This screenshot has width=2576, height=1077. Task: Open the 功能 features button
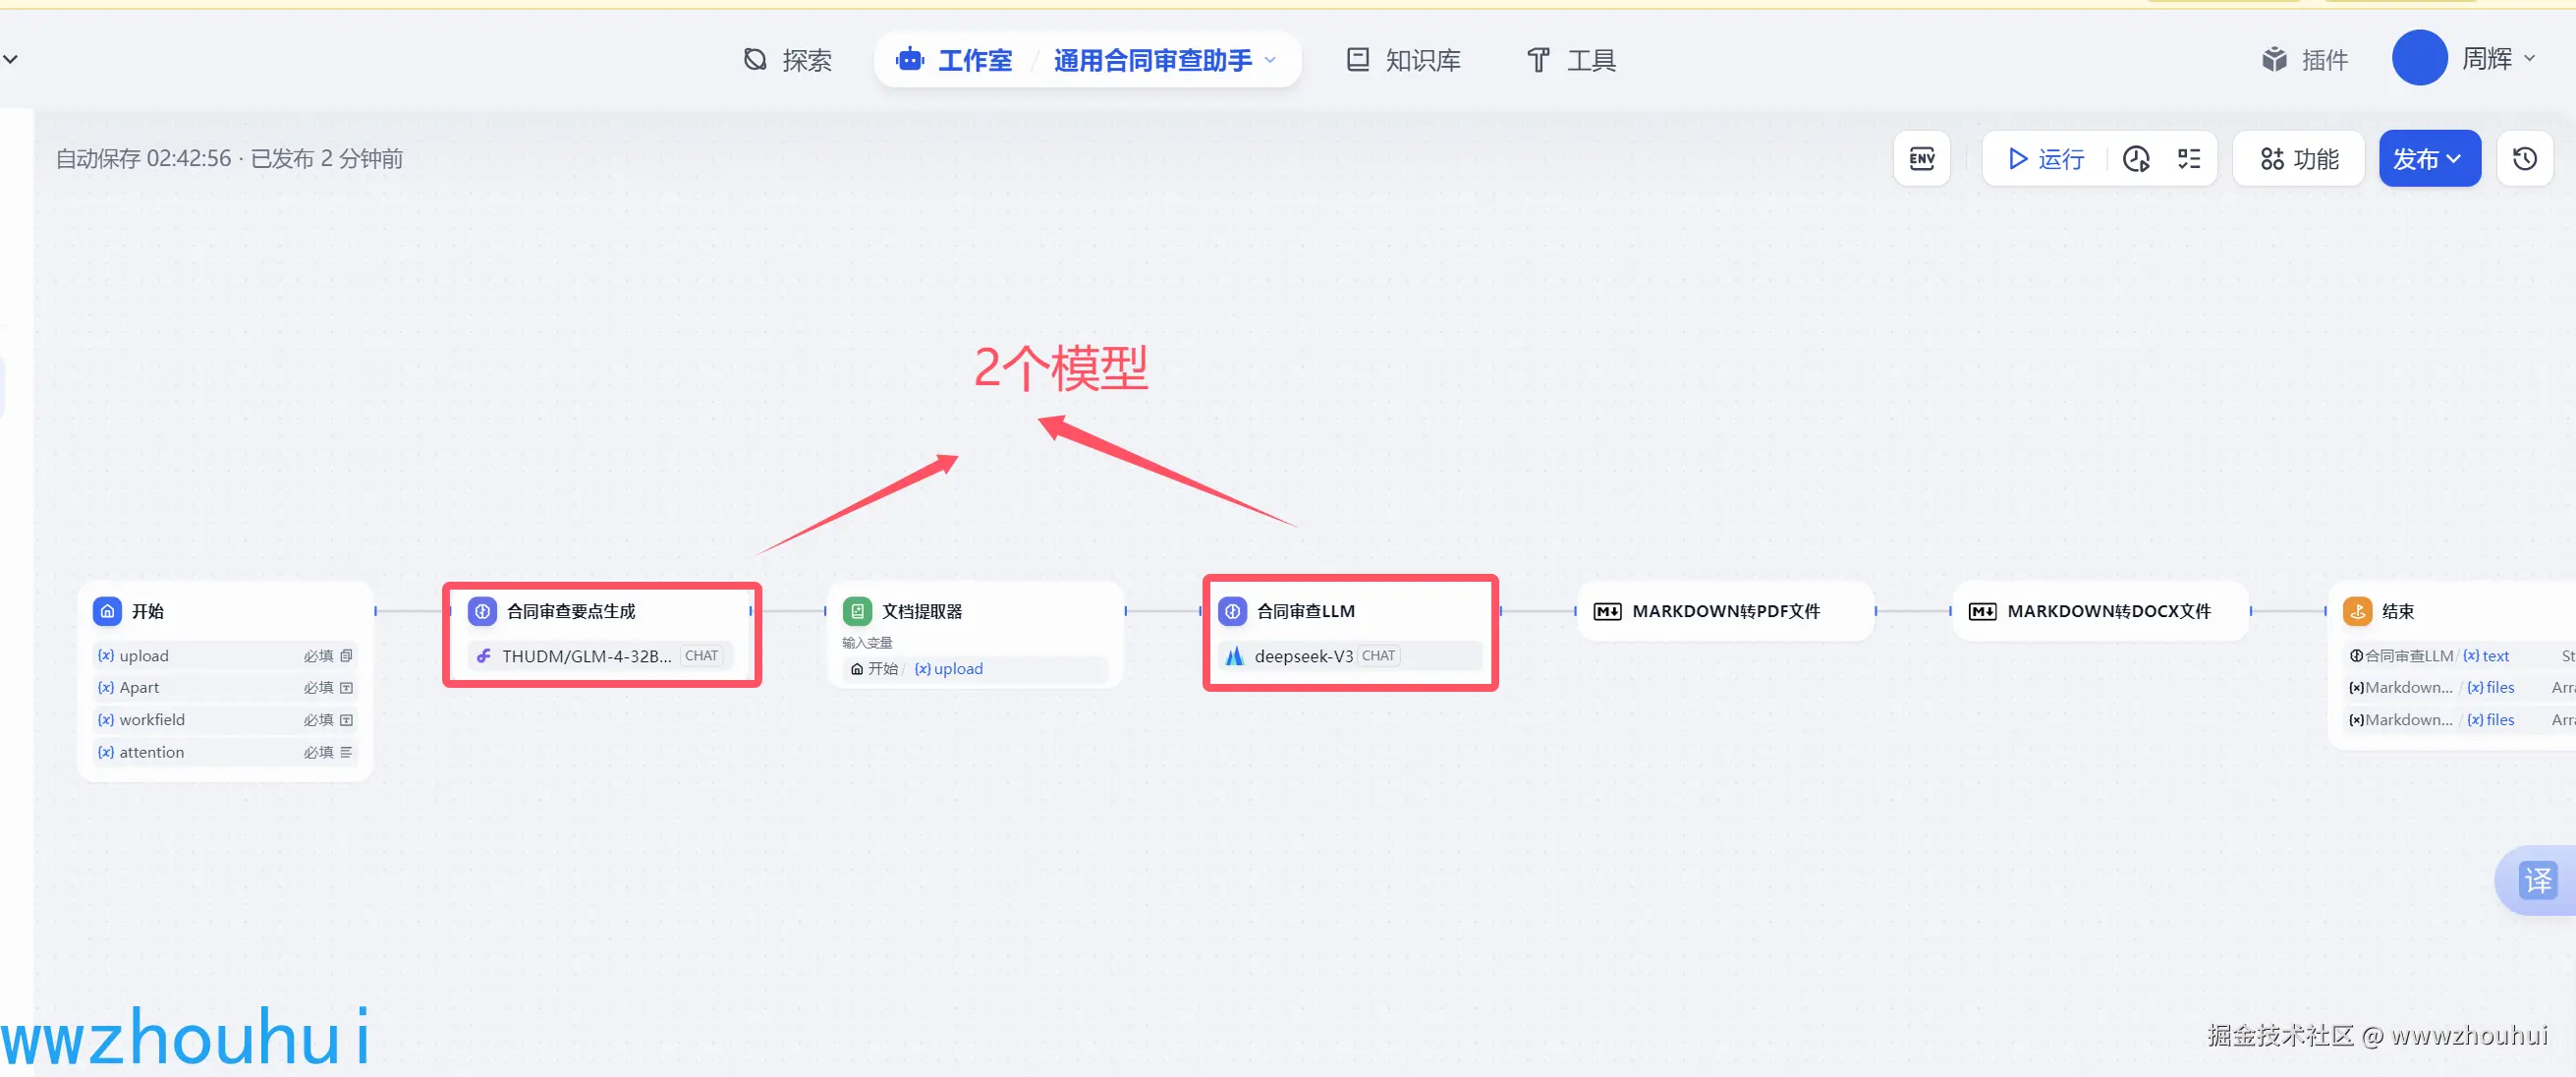coord(2298,159)
